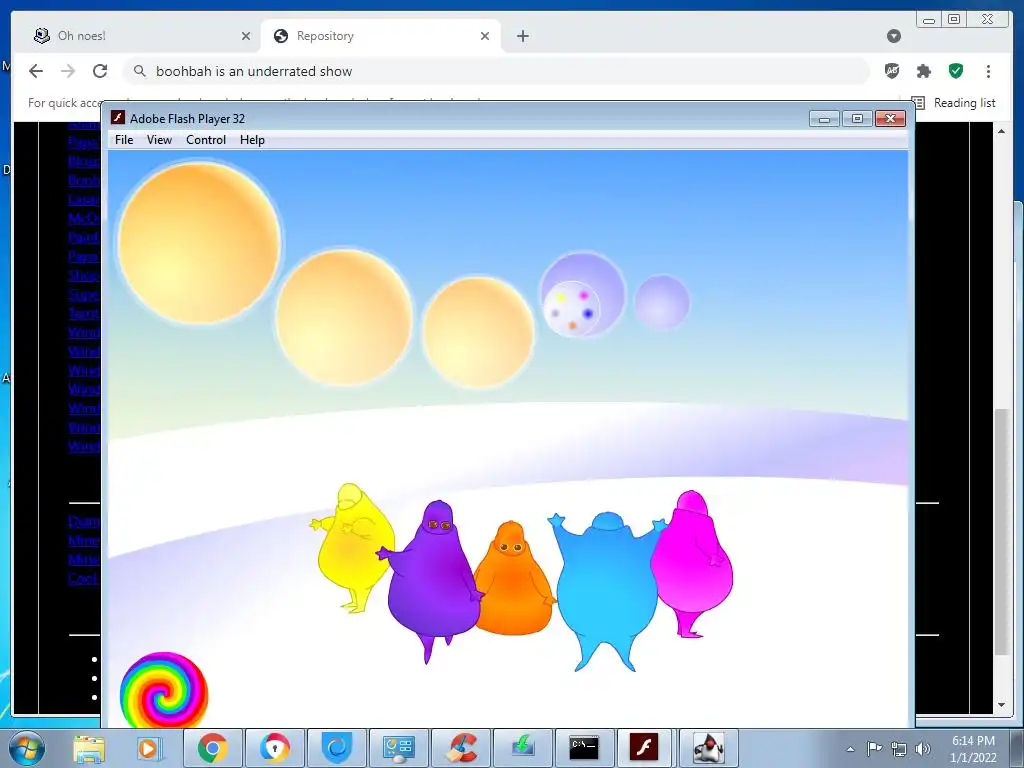Open the volume speaker tray icon
Viewport: 1024px width, 768px height.
click(x=923, y=748)
